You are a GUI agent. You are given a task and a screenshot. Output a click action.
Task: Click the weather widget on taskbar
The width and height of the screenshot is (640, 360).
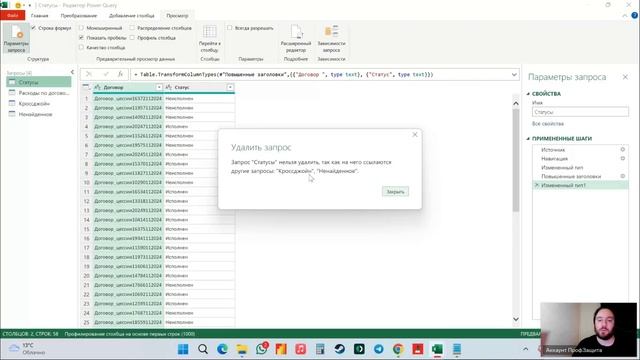tap(28, 349)
